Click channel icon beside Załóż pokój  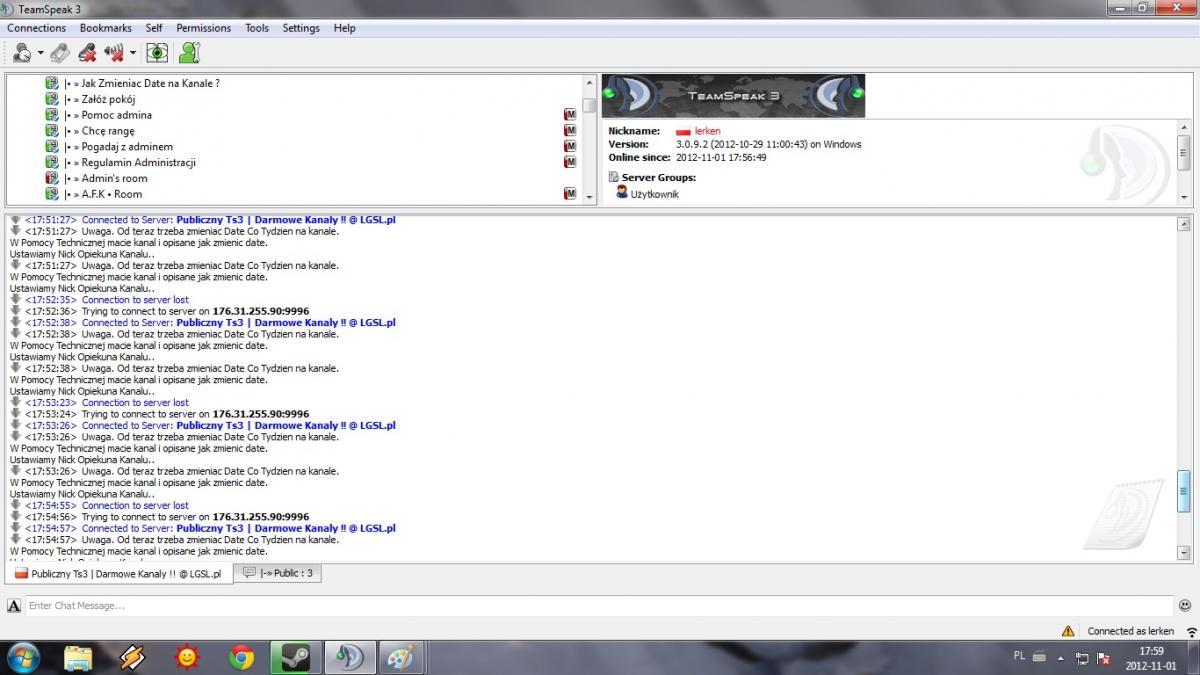52,99
